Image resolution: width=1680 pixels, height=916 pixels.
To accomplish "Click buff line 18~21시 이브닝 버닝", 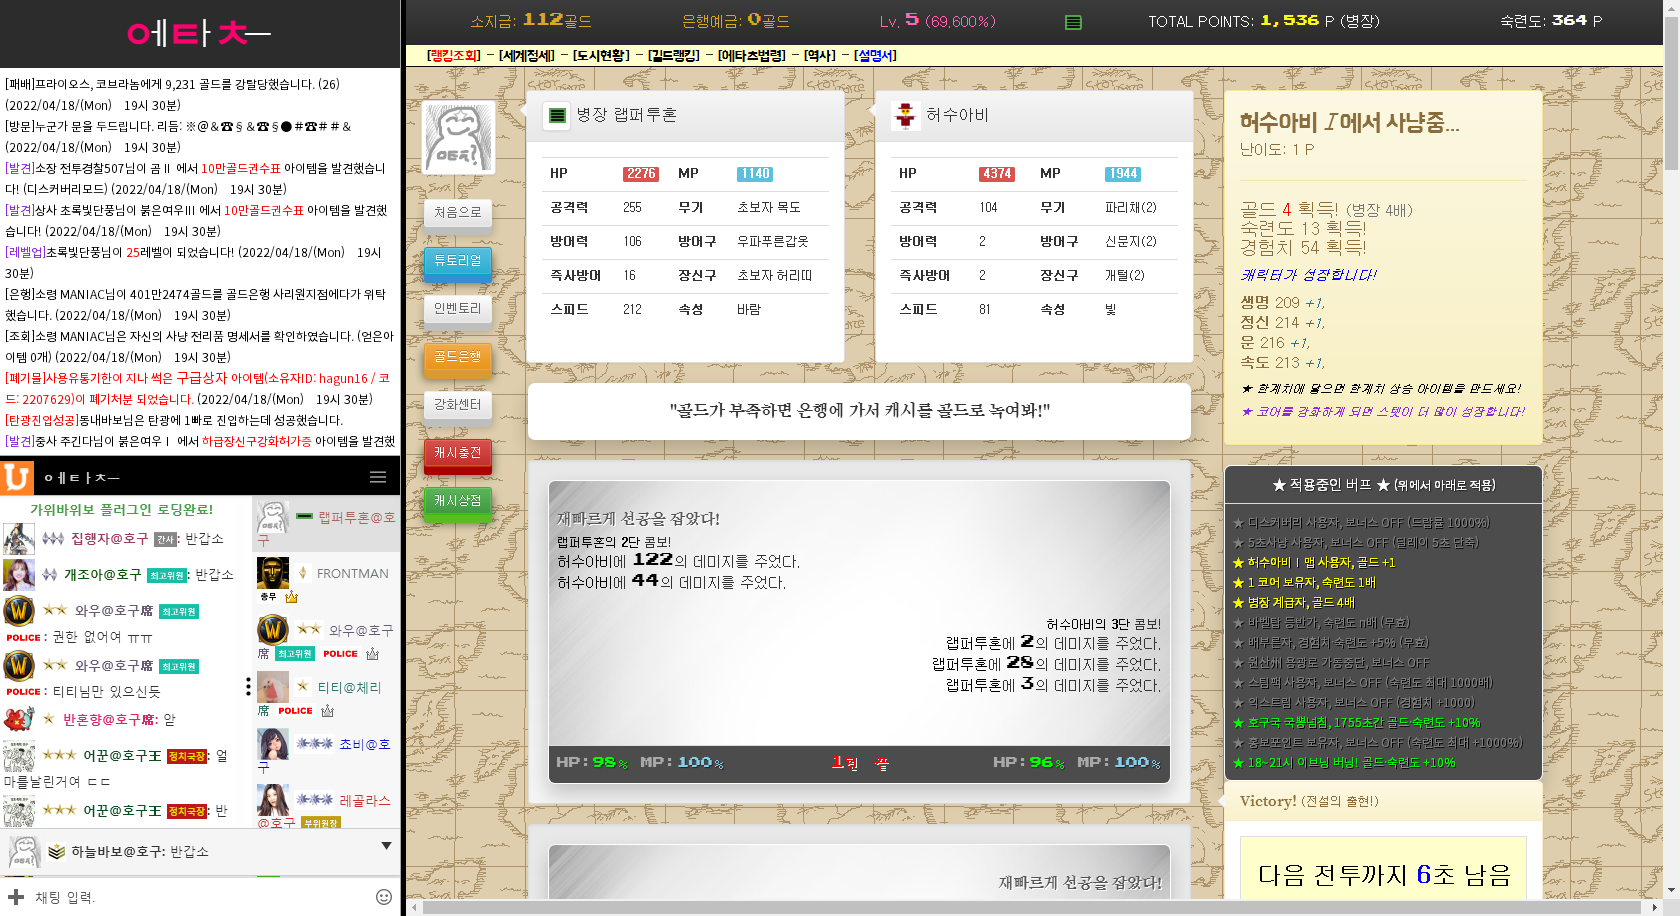I will click(1344, 763).
